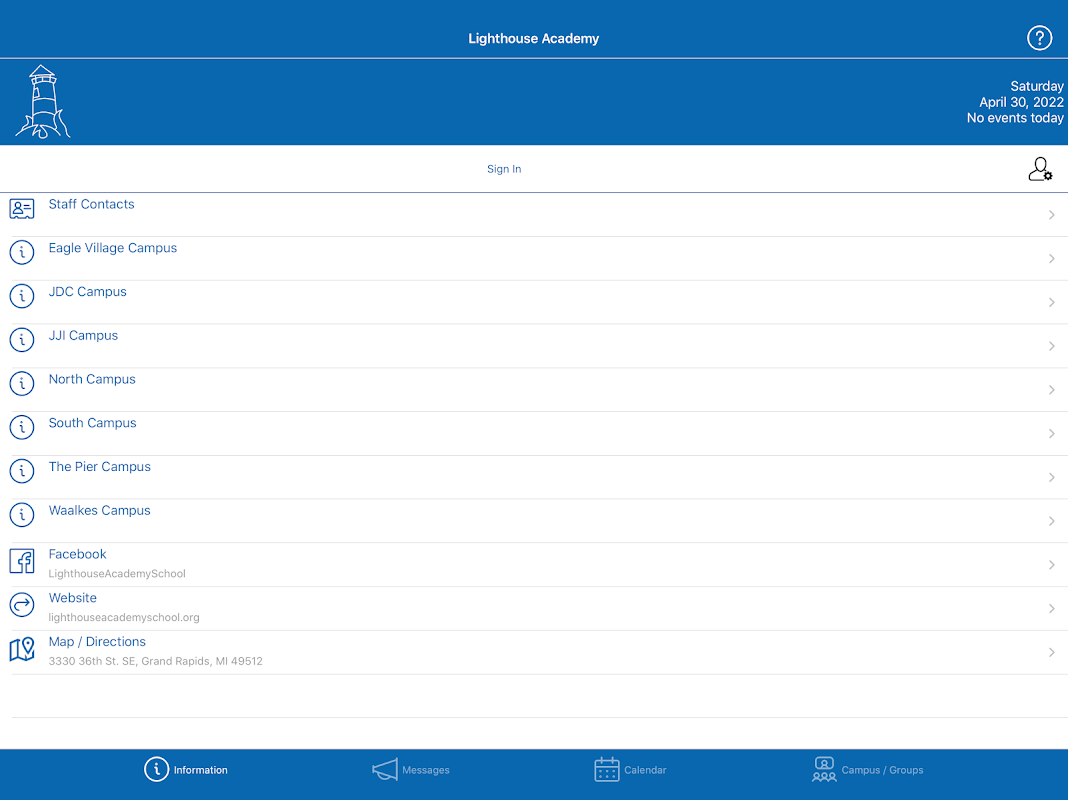The height and width of the screenshot is (800, 1068).
Task: Switch to the Messages tab label
Action: point(426,770)
